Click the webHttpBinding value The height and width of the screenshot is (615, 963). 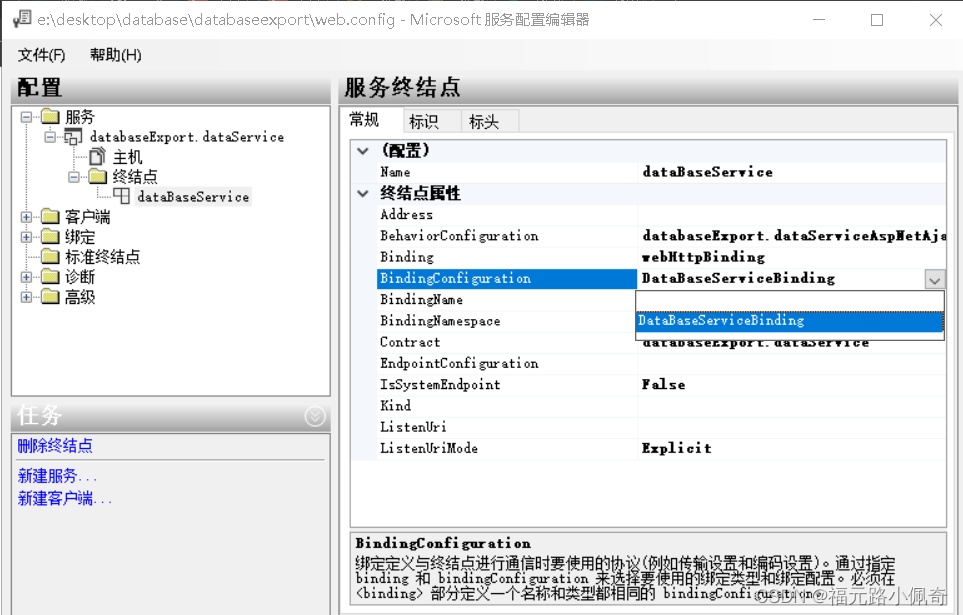[x=703, y=257]
